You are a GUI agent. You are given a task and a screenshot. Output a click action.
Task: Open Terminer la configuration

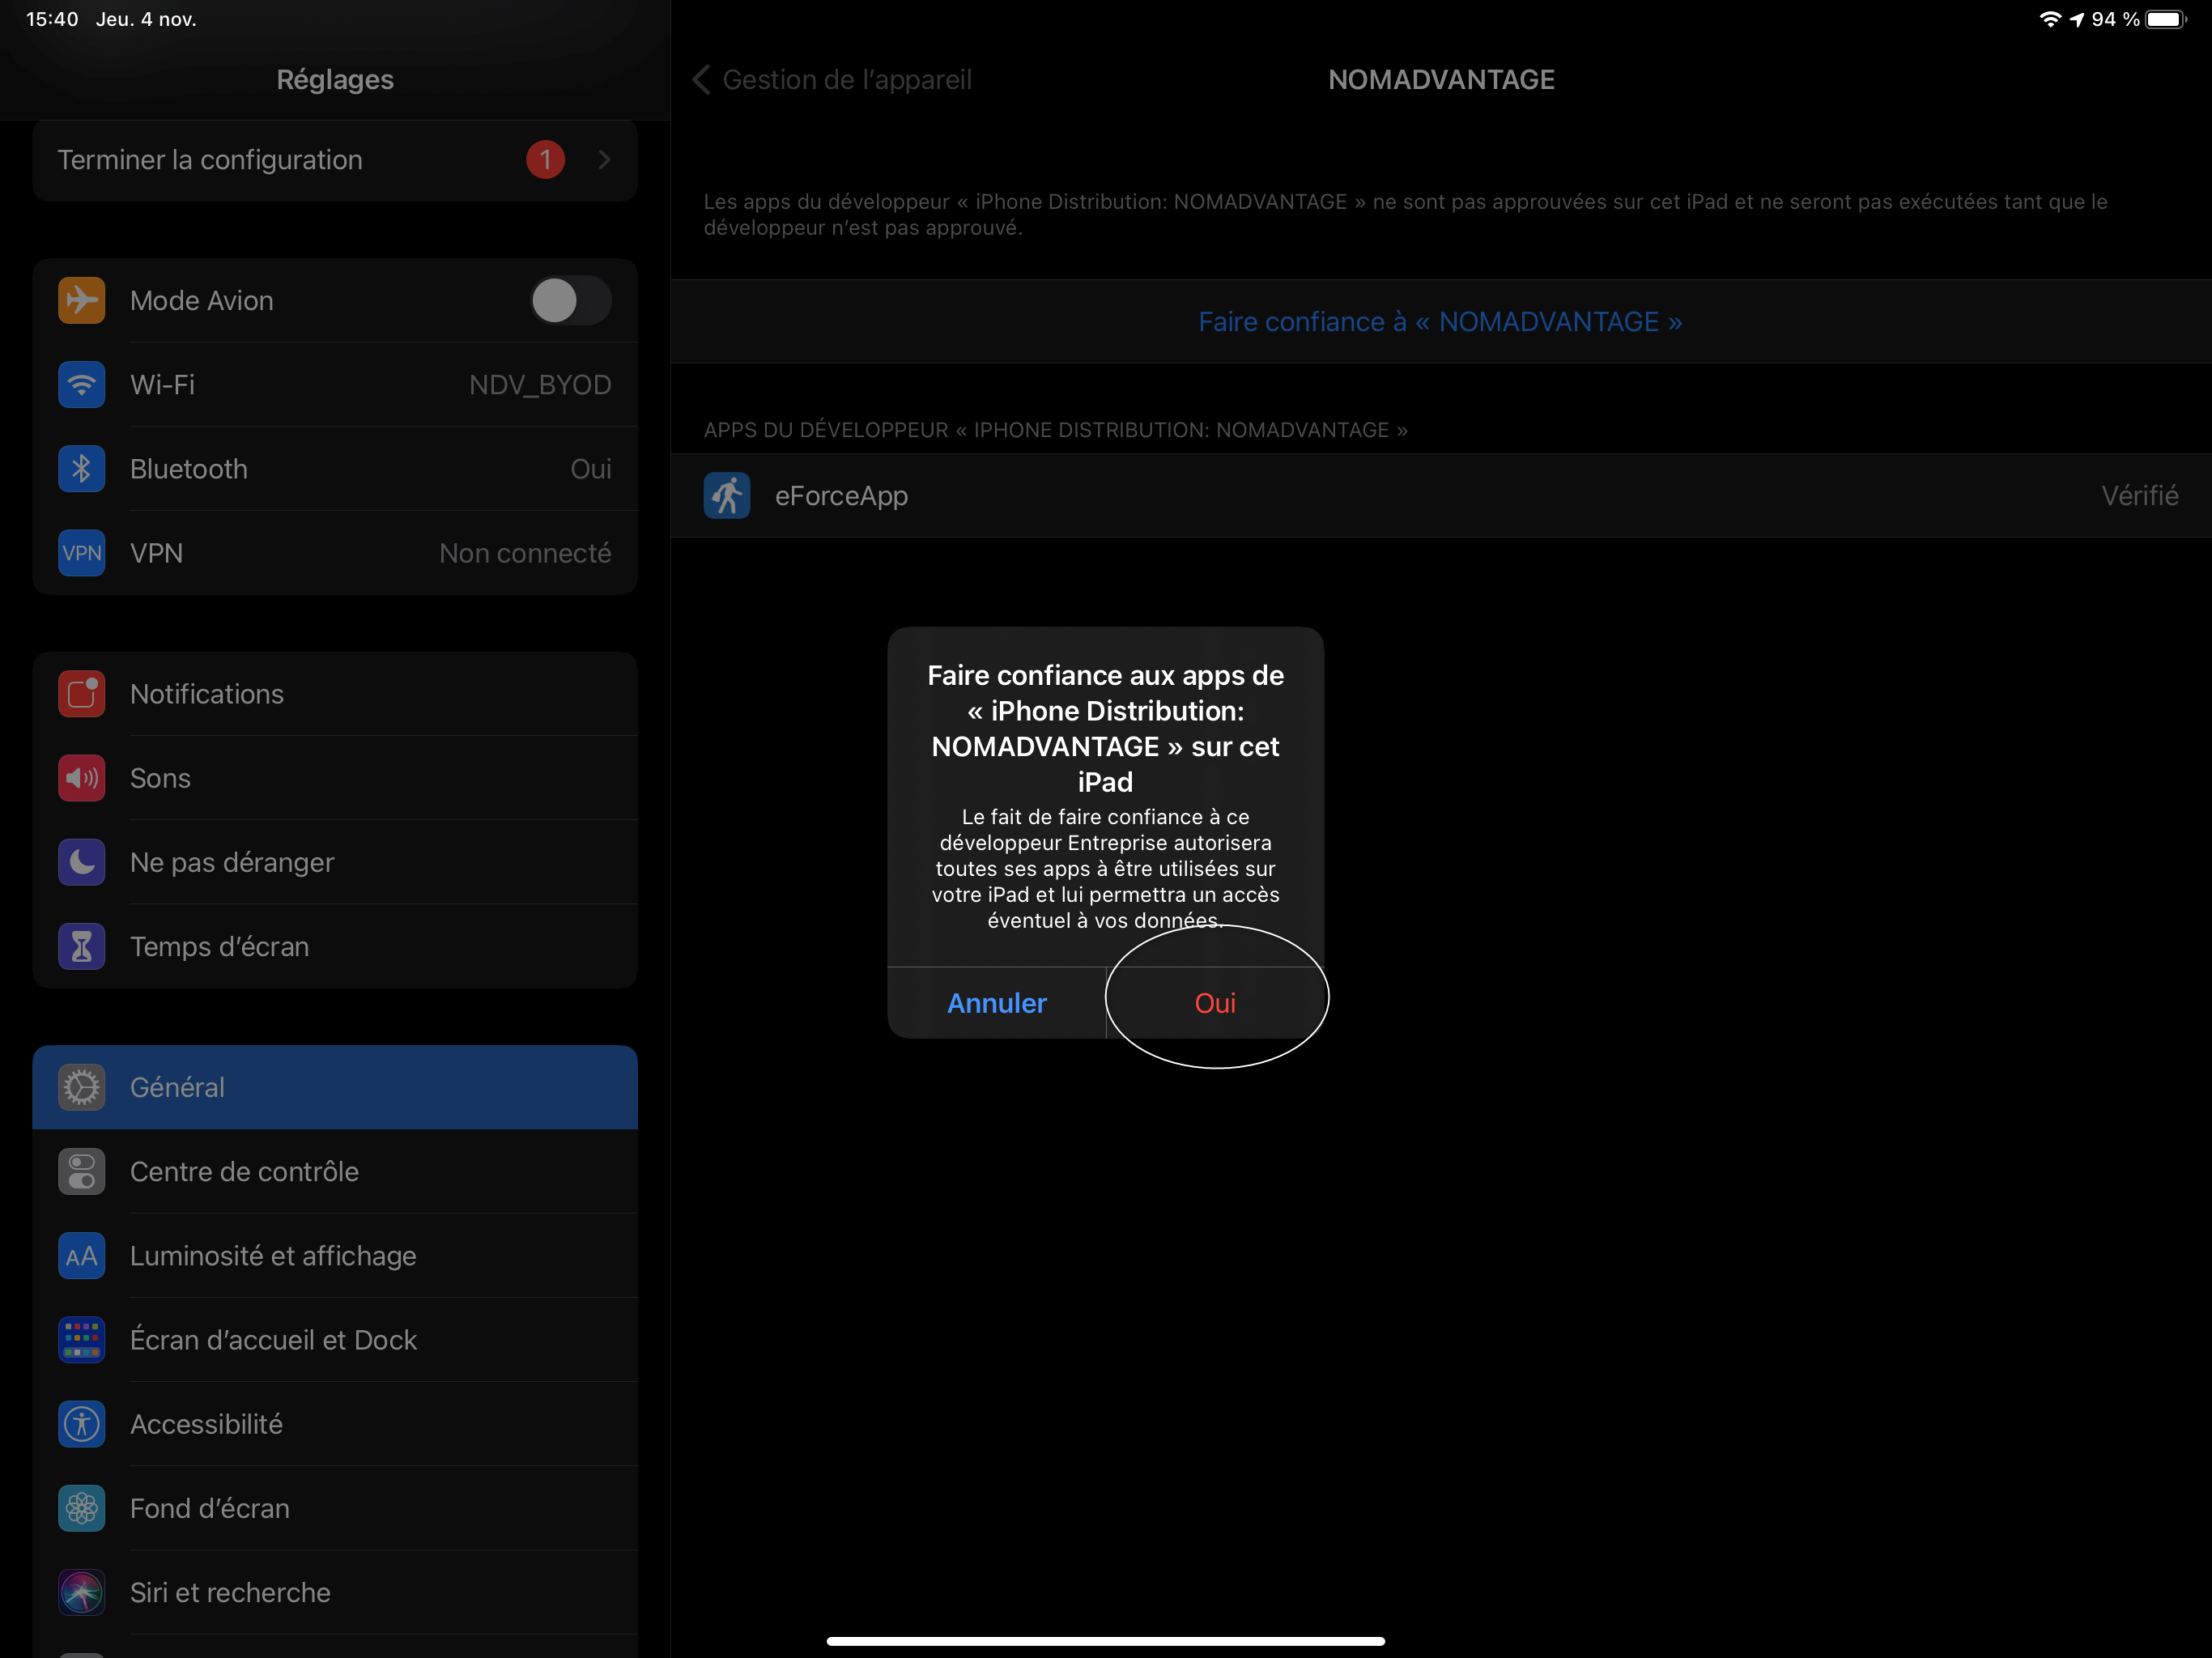coord(335,160)
